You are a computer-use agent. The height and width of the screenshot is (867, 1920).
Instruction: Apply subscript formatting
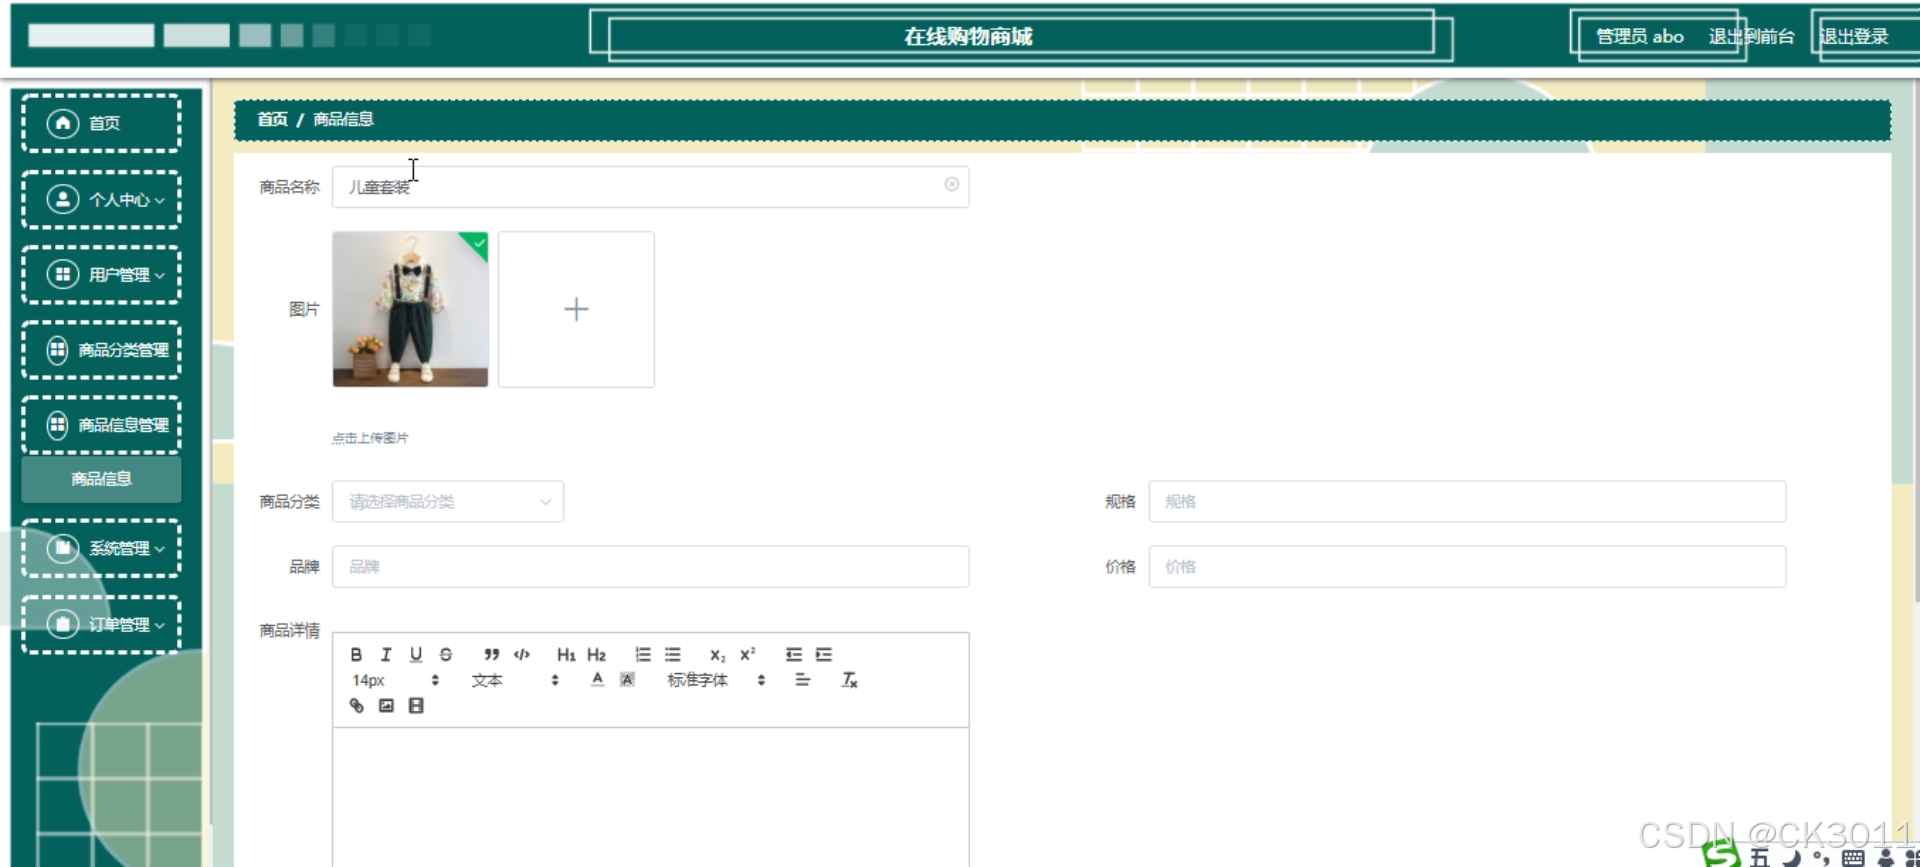(x=717, y=654)
